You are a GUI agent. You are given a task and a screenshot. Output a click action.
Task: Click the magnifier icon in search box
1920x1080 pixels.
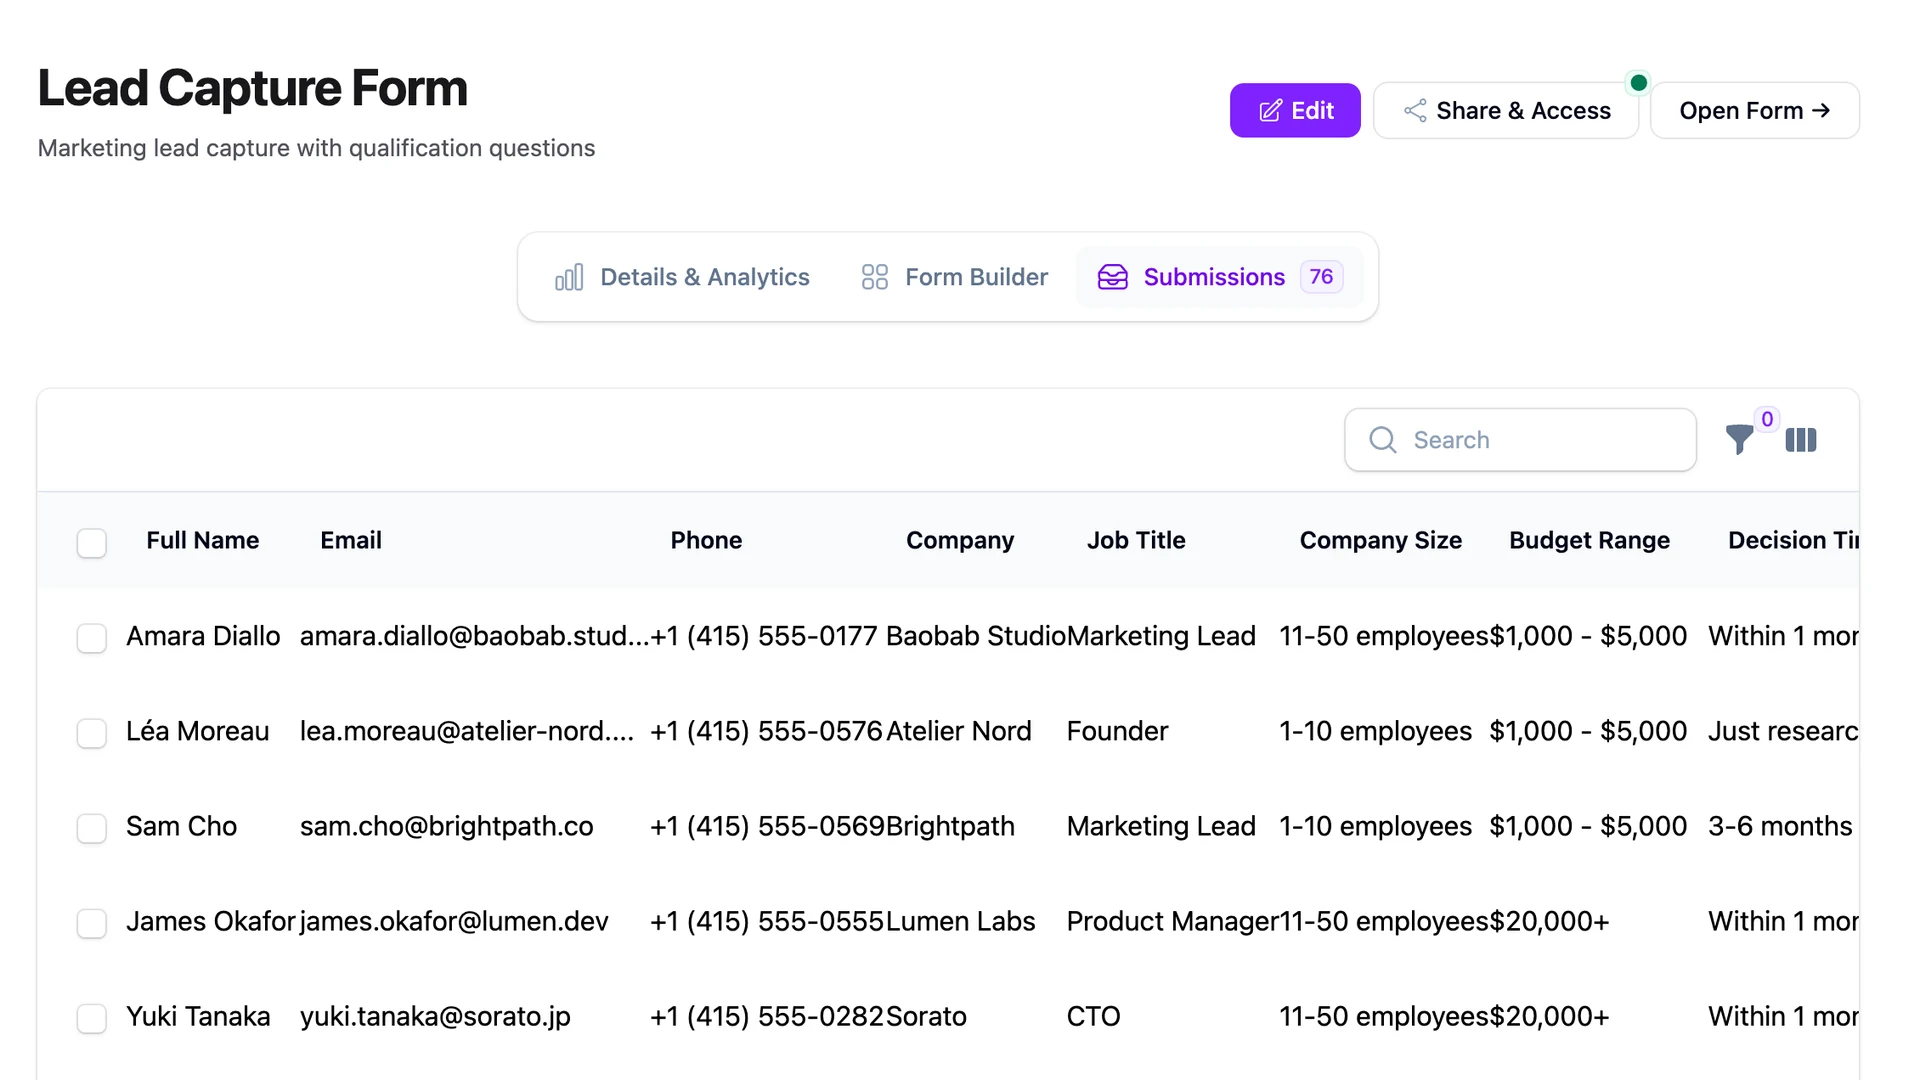pyautogui.click(x=1382, y=440)
